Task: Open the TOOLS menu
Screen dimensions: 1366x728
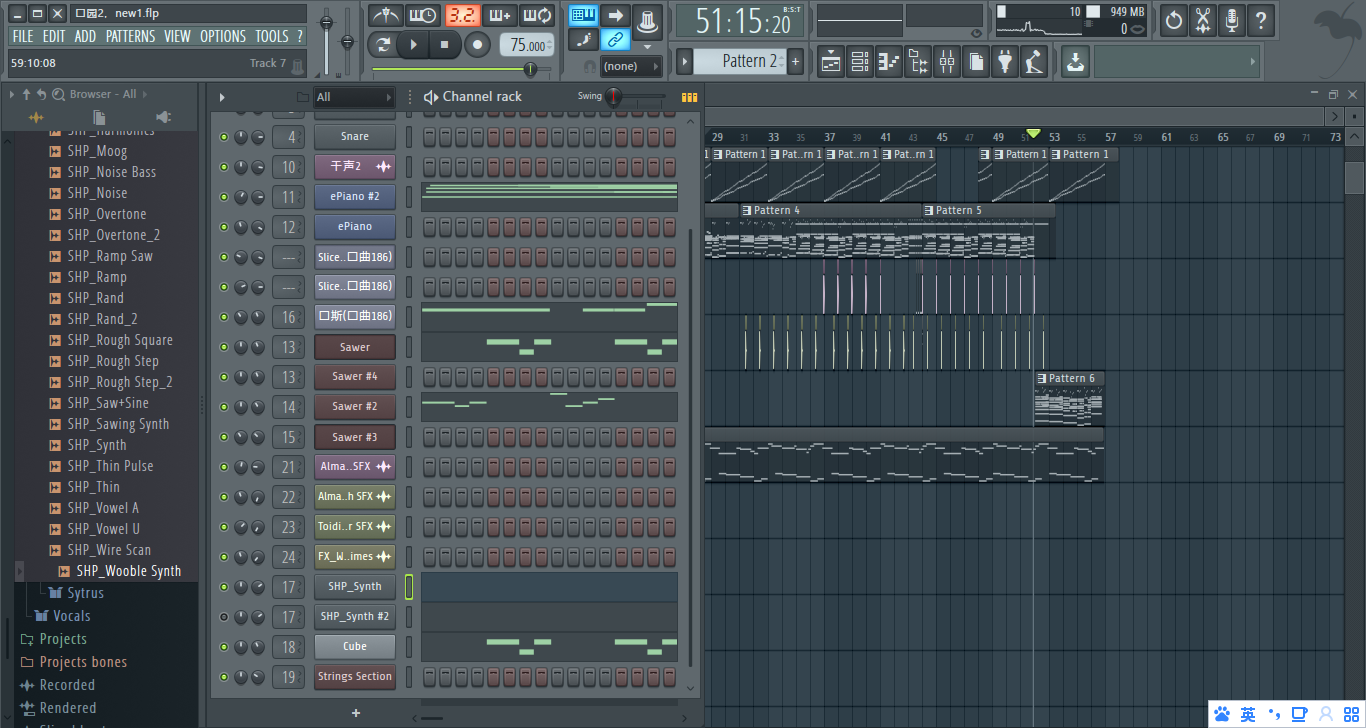Action: [x=271, y=36]
